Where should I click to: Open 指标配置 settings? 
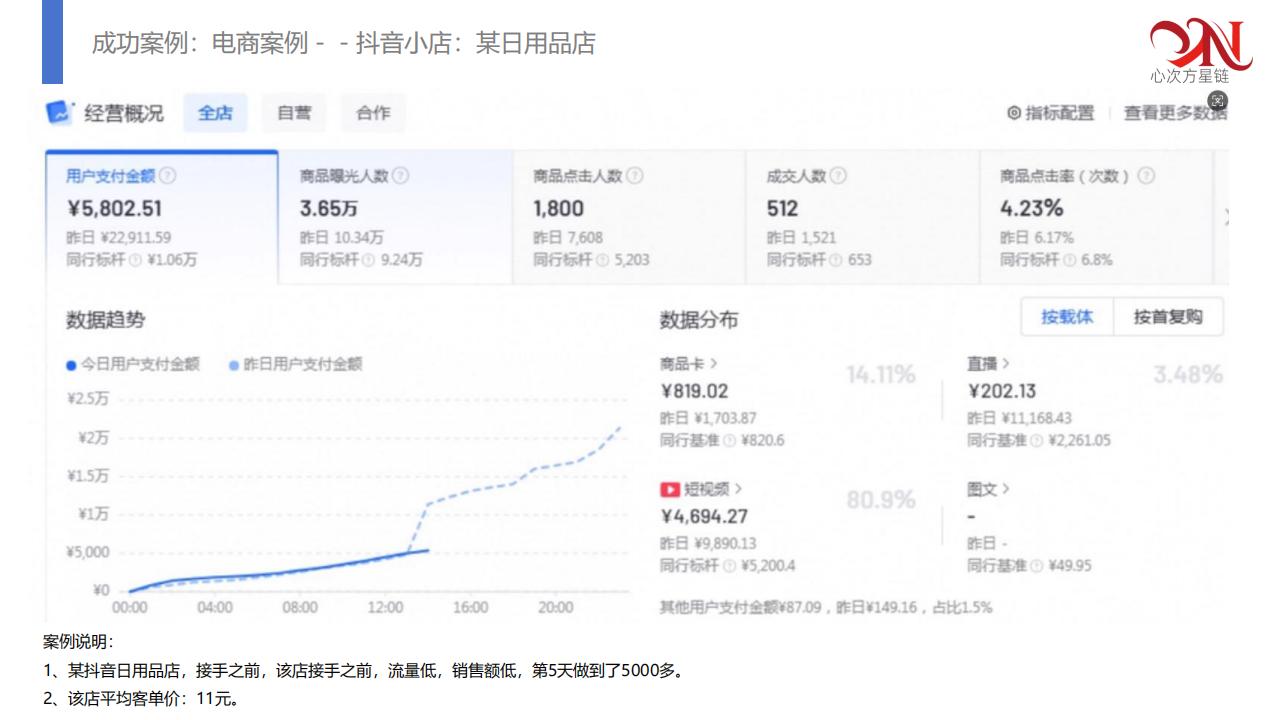tap(1051, 113)
